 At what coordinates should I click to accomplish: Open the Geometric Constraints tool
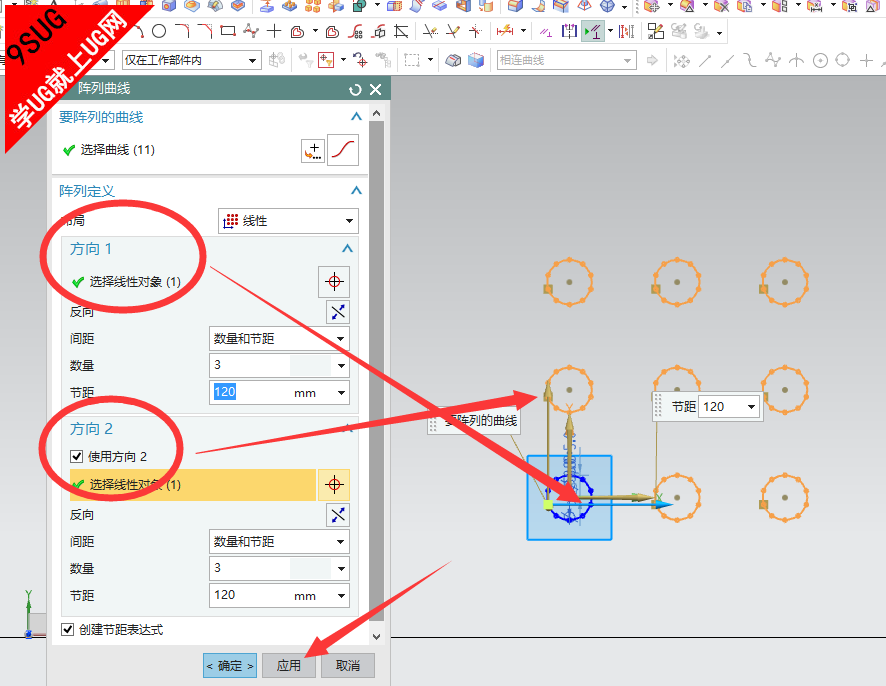coord(545,32)
